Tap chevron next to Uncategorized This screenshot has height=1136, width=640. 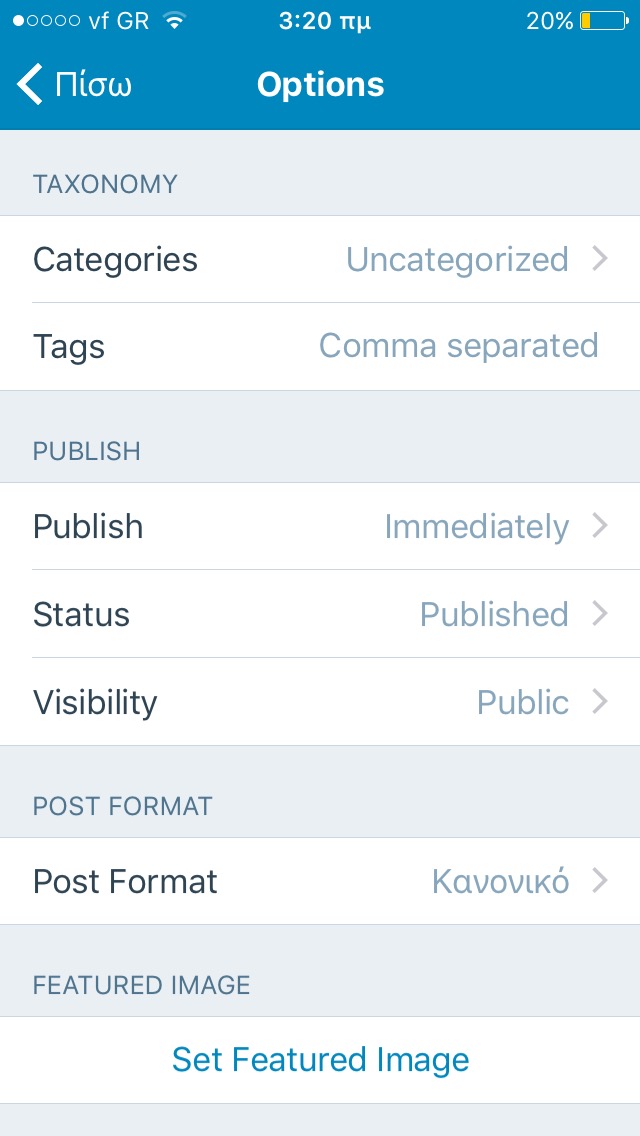click(599, 259)
